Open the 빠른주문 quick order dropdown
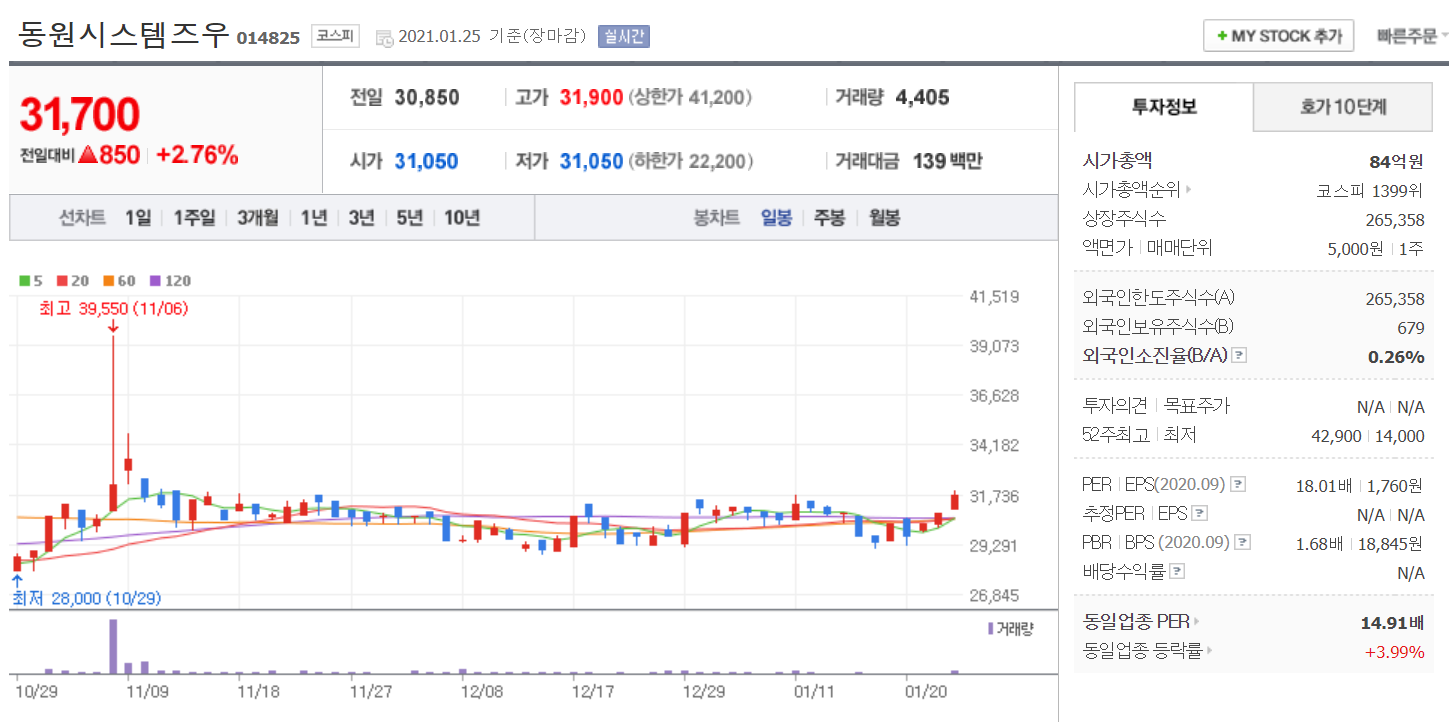Viewport: 1456px width, 722px height. 1411,36
